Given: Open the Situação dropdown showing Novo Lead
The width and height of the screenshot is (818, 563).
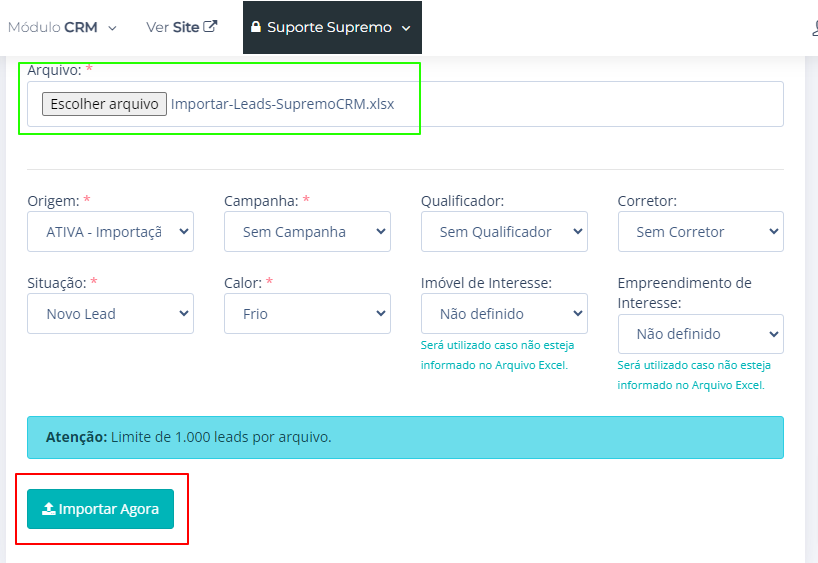Looking at the screenshot, I should [x=110, y=314].
